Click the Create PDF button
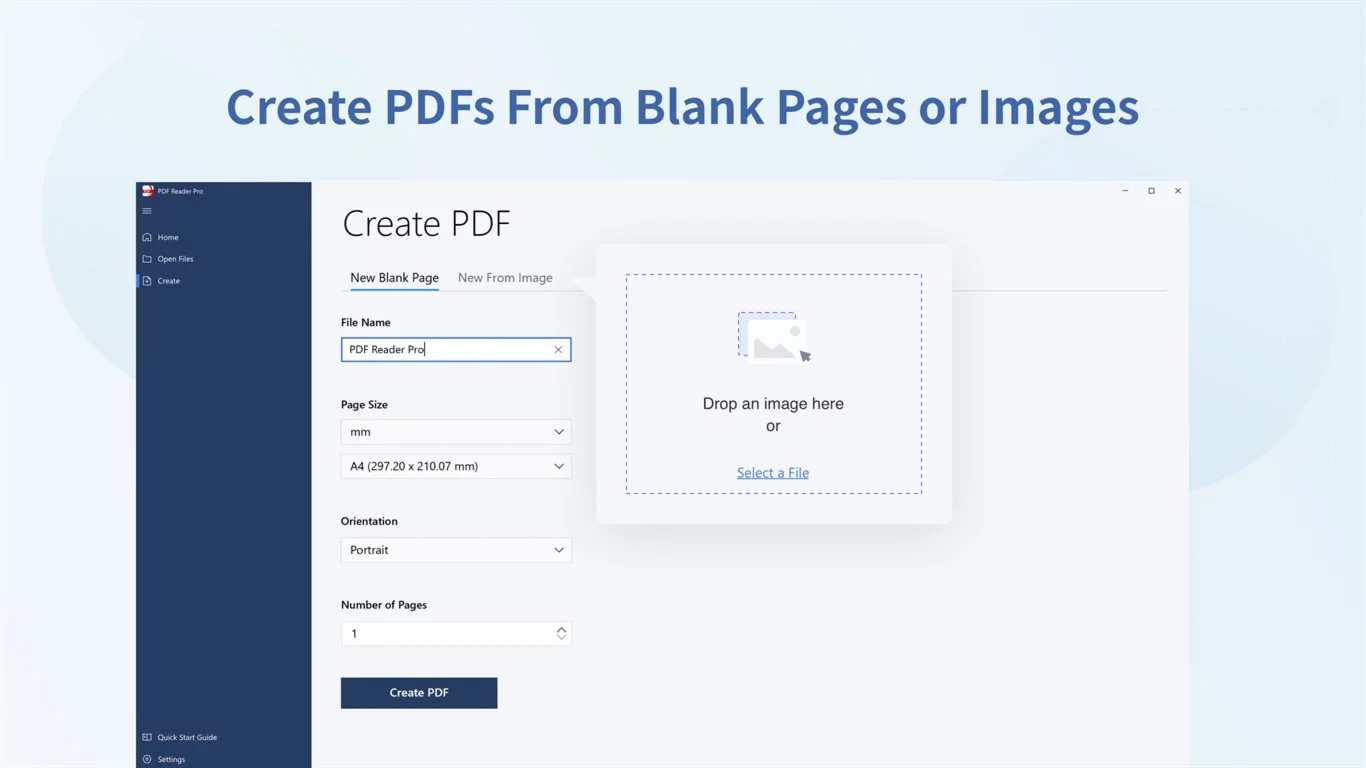 (x=419, y=693)
